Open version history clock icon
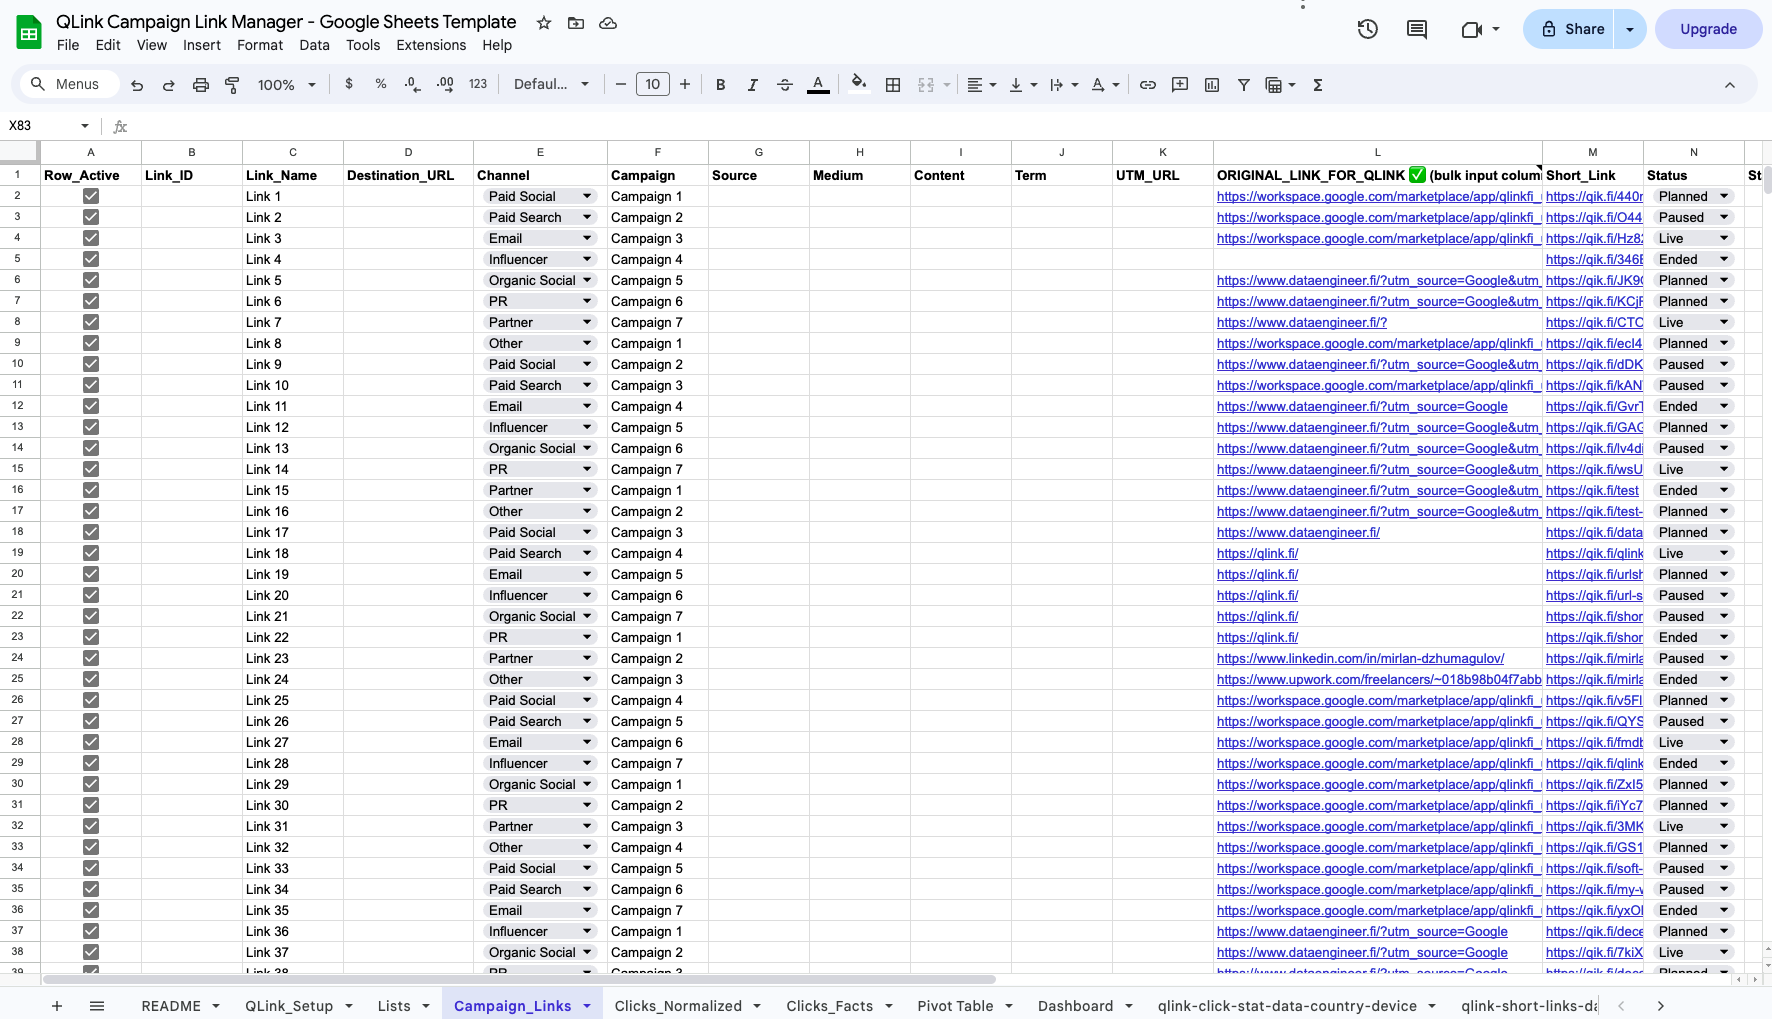 pyautogui.click(x=1366, y=29)
